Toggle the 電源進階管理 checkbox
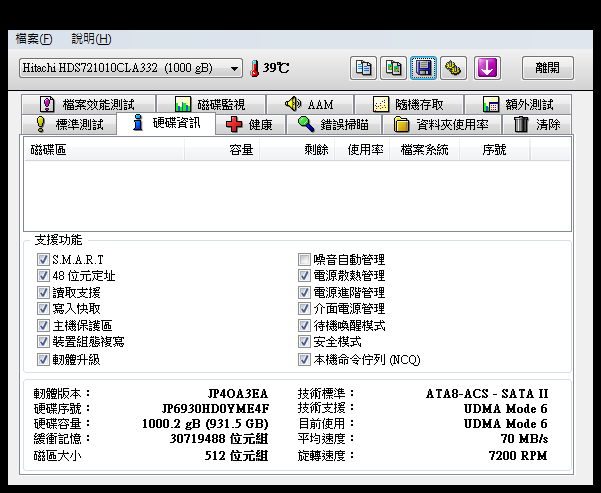Image resolution: width=601 pixels, height=493 pixels. click(304, 293)
